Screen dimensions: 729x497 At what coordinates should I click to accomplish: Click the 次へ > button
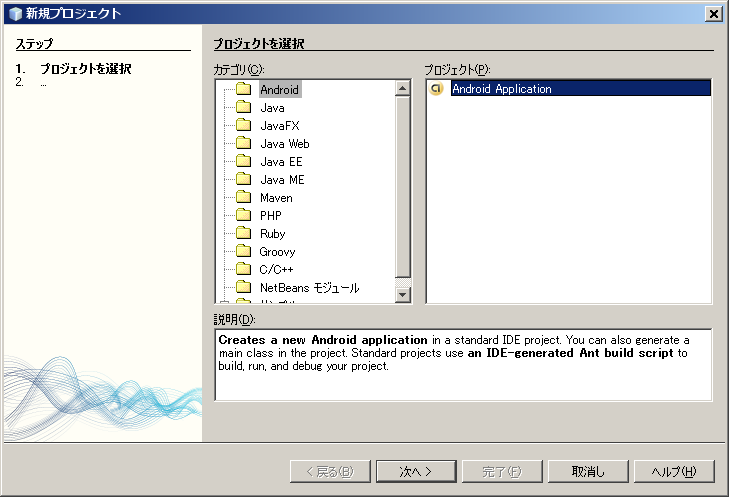pos(416,471)
